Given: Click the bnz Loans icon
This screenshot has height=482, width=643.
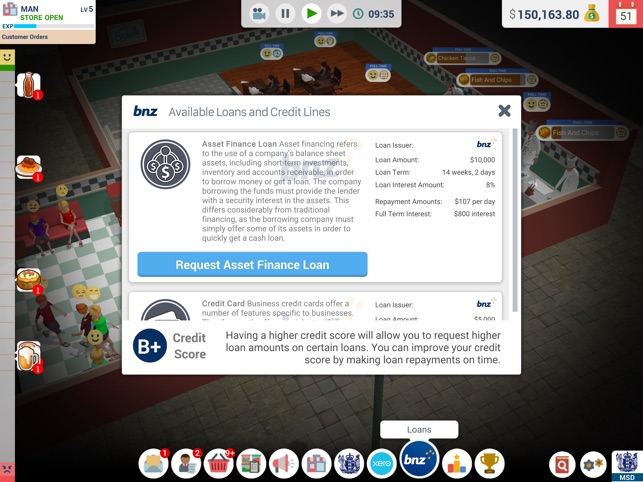Looking at the screenshot, I should point(419,459).
